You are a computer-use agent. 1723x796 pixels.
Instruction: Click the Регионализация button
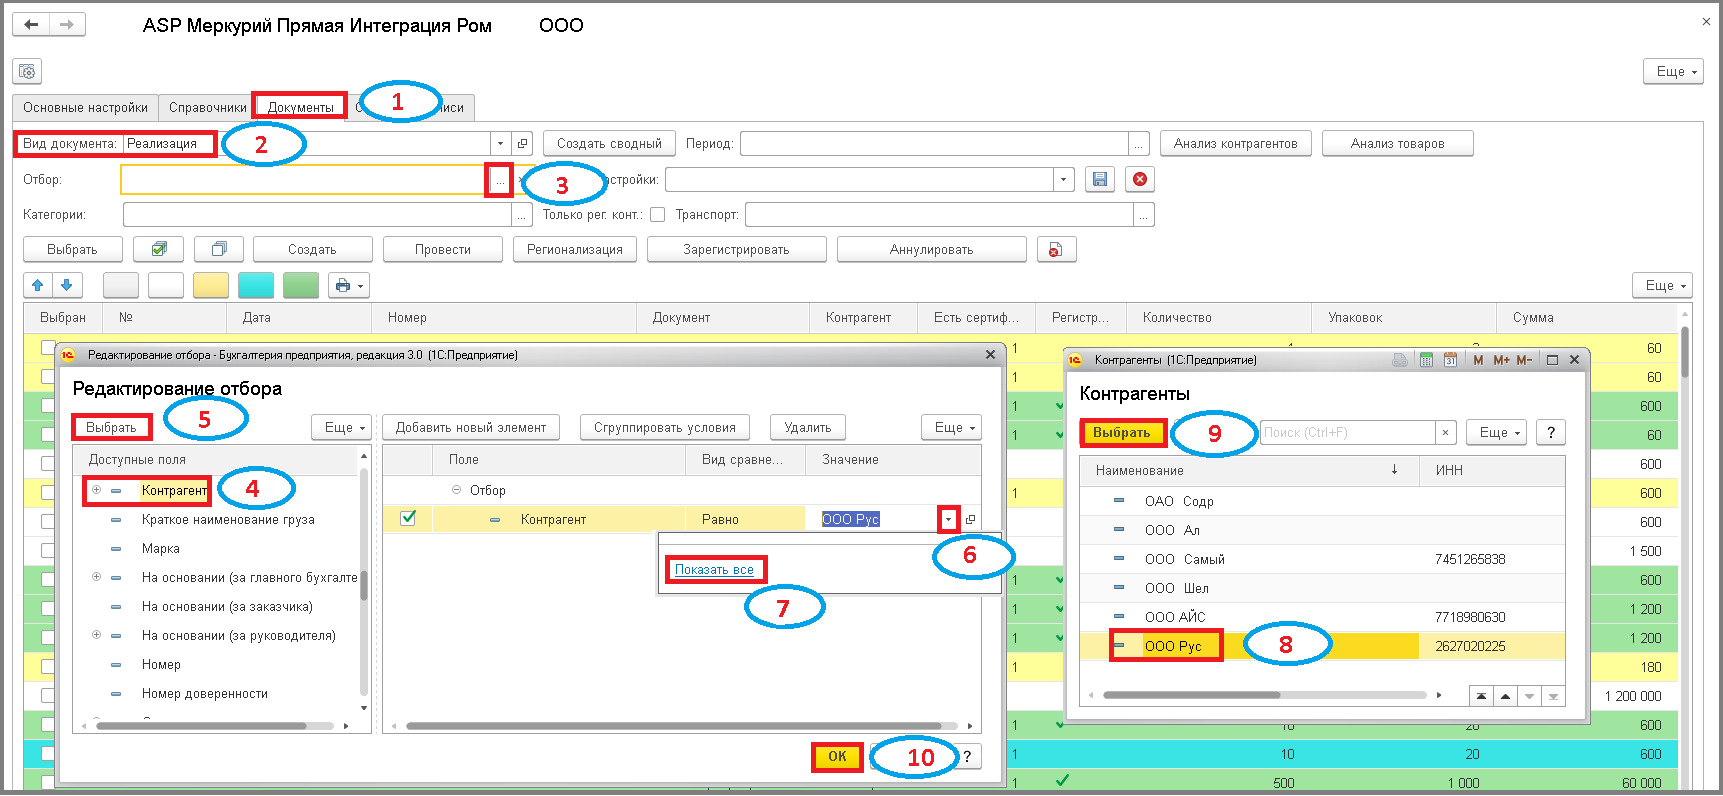click(x=574, y=250)
